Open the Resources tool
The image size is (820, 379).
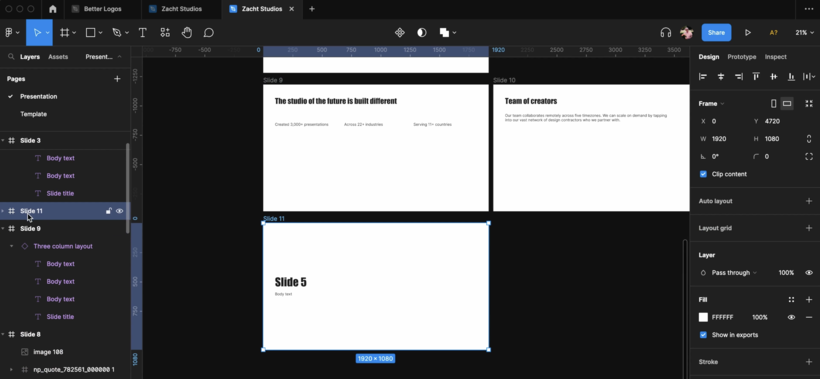tap(165, 32)
